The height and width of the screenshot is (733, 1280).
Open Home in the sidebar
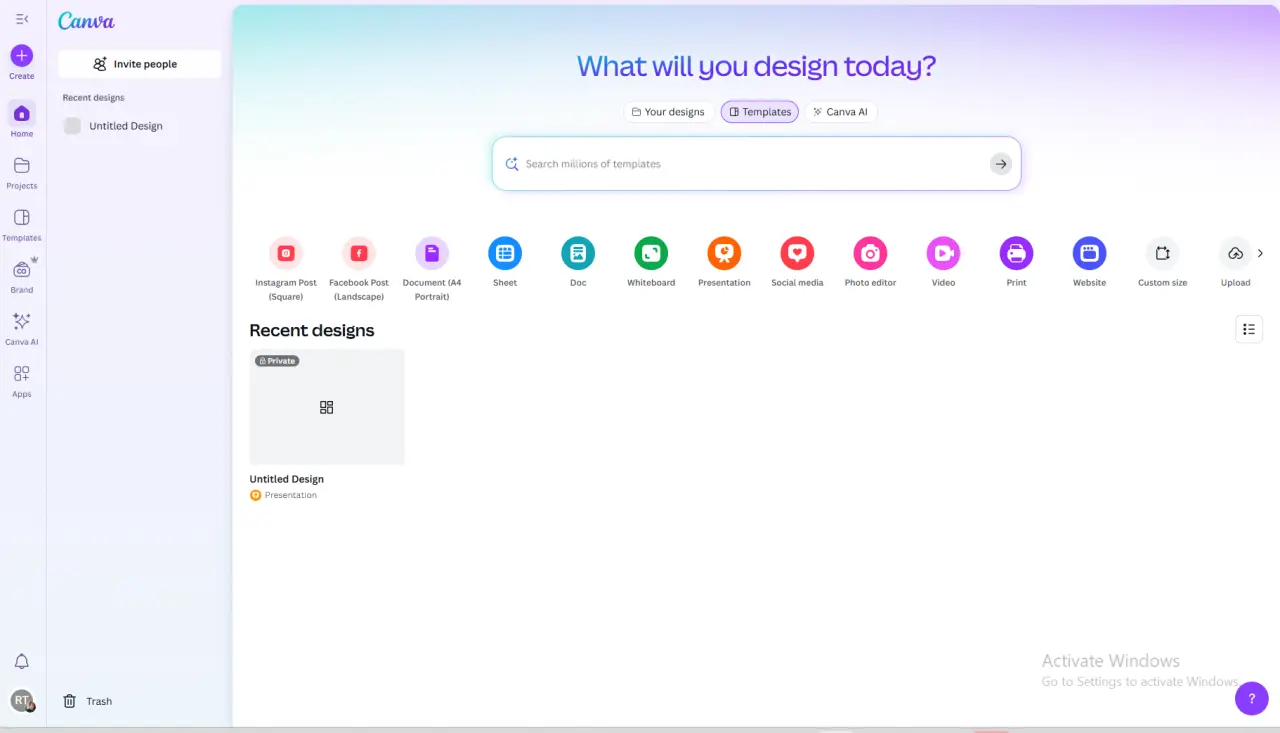click(x=22, y=119)
